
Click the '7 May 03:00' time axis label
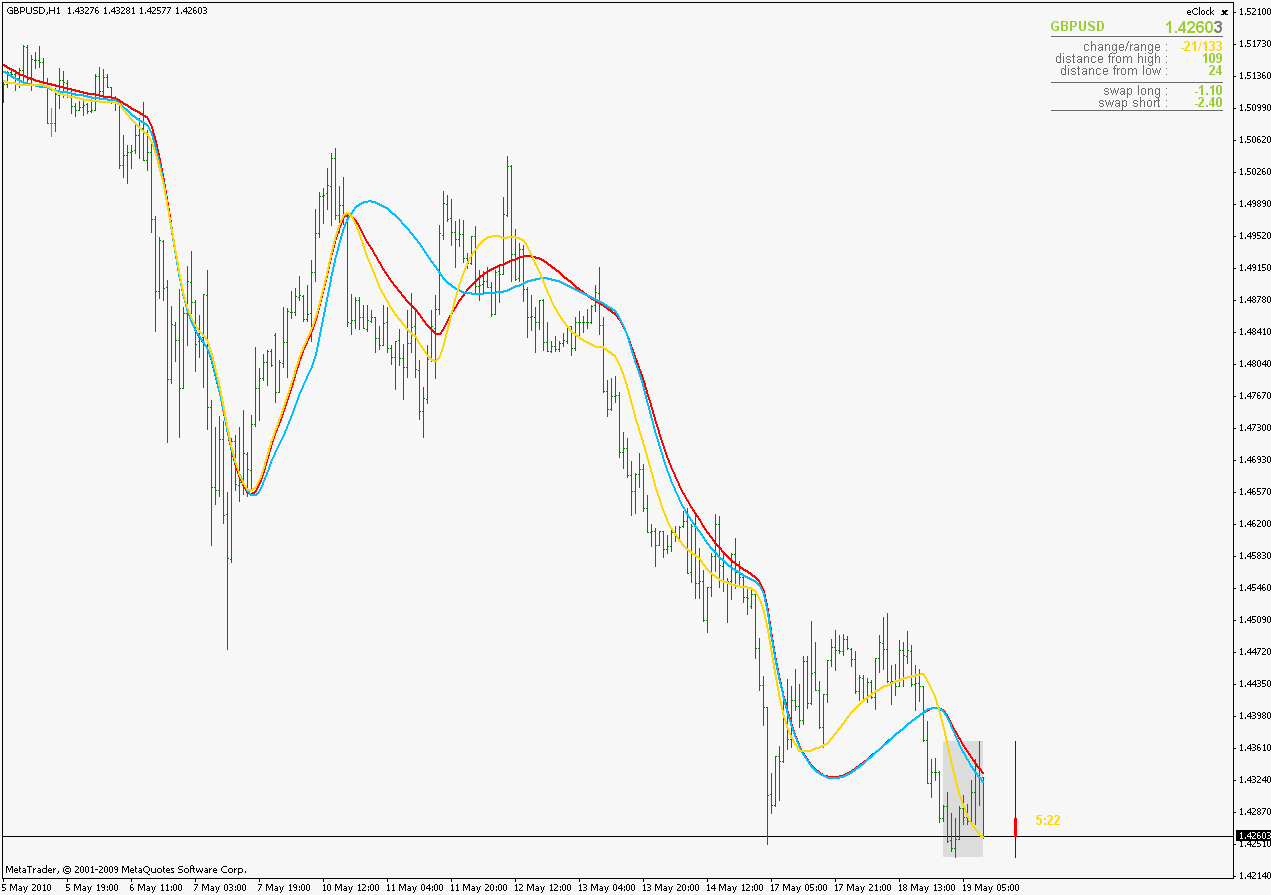[x=219, y=887]
